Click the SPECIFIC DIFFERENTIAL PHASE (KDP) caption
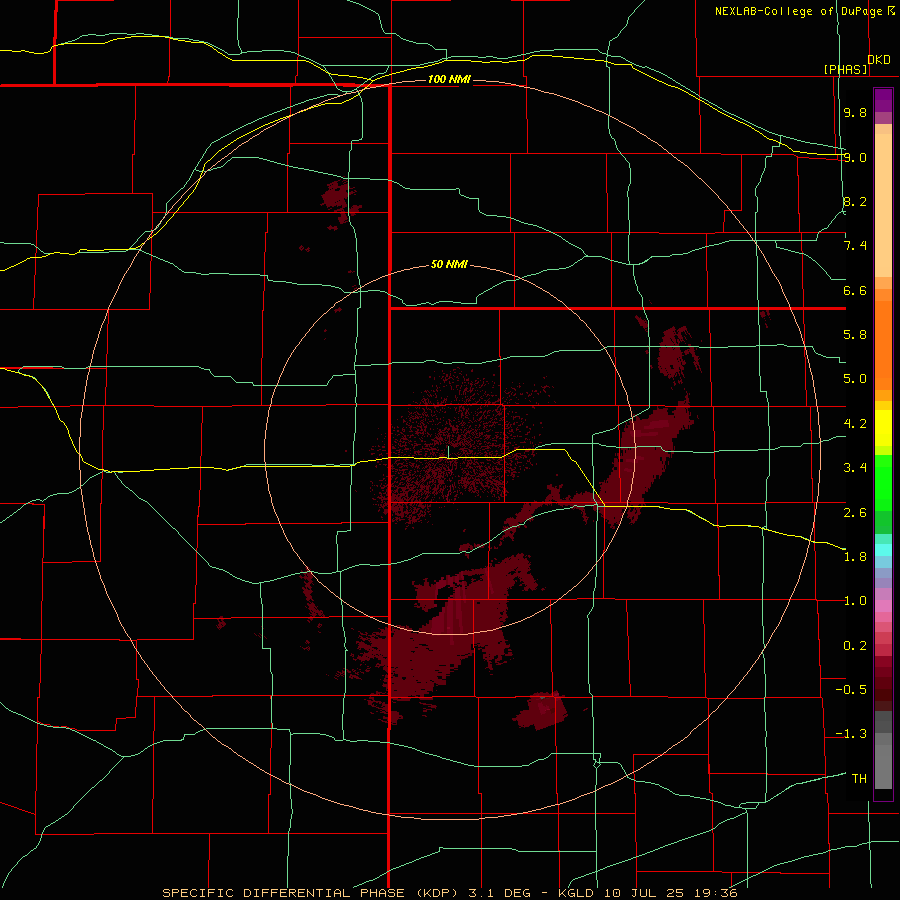This screenshot has width=900, height=900. pyautogui.click(x=310, y=893)
